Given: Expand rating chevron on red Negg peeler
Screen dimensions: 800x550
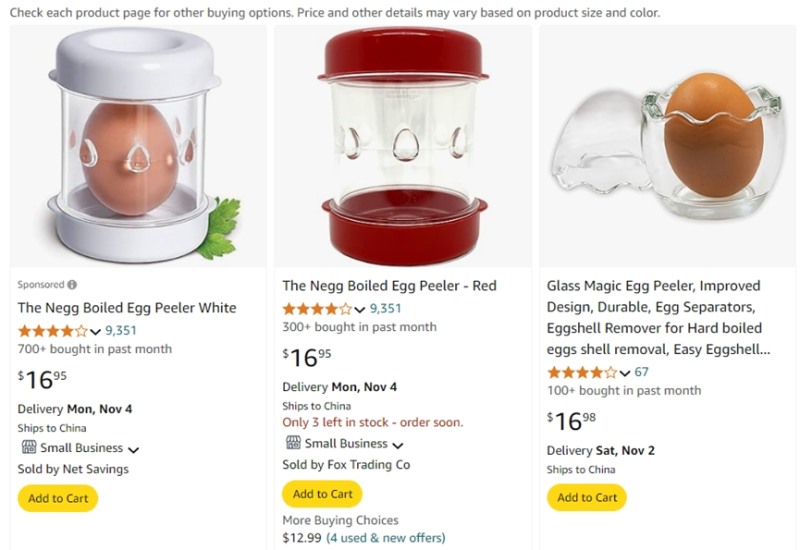Looking at the screenshot, I should tap(360, 310).
